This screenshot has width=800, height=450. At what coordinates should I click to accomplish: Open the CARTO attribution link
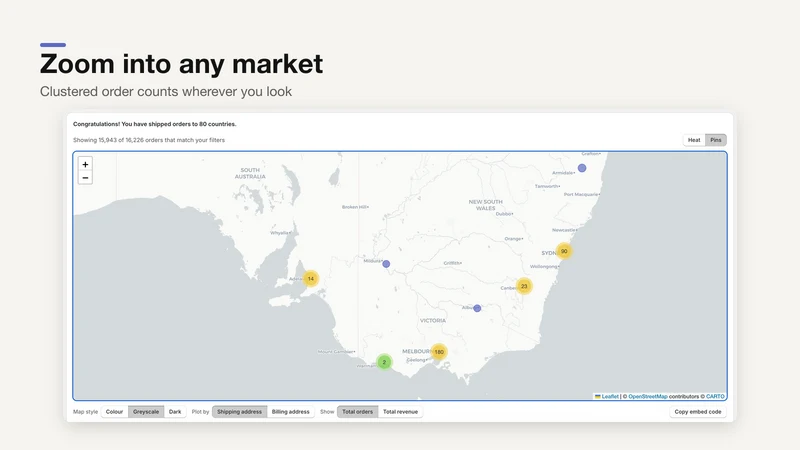pos(715,396)
